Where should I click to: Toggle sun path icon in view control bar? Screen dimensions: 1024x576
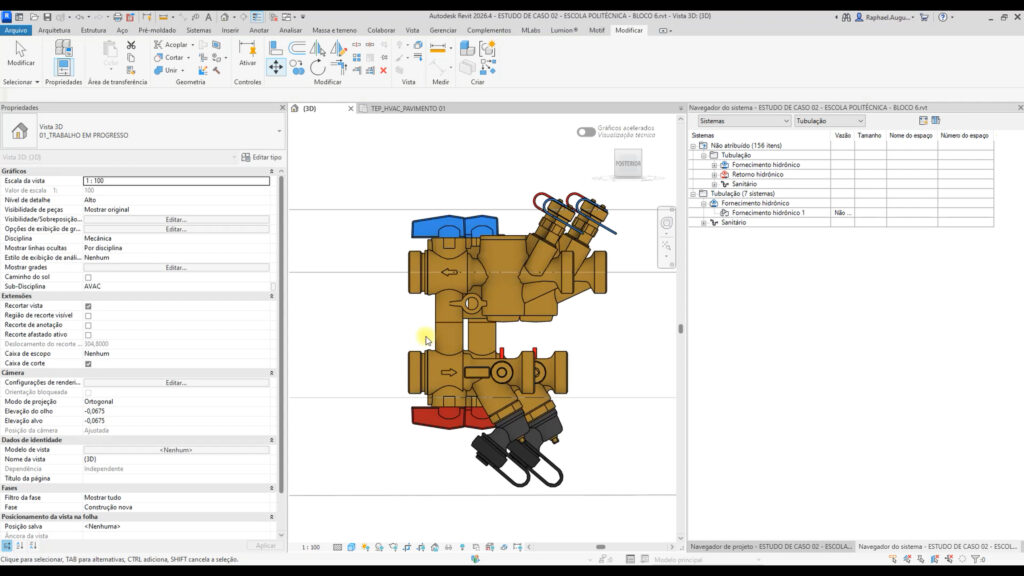tap(365, 547)
